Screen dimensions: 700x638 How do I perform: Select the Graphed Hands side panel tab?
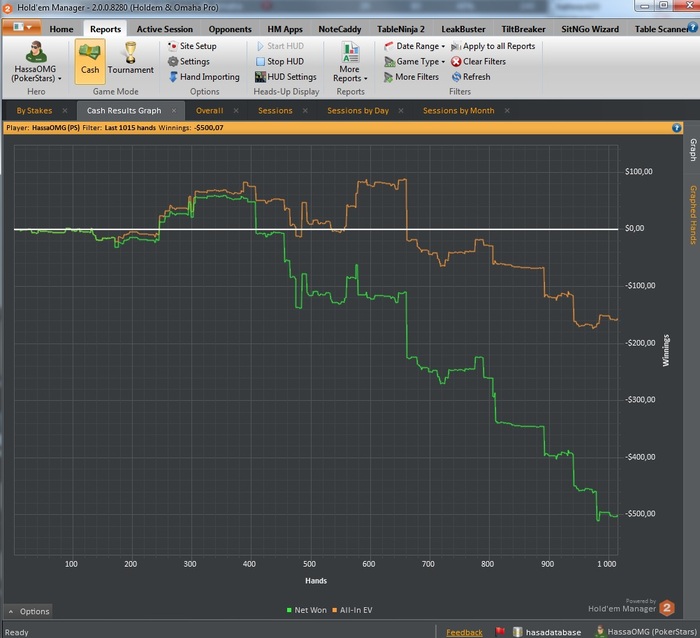(693, 215)
